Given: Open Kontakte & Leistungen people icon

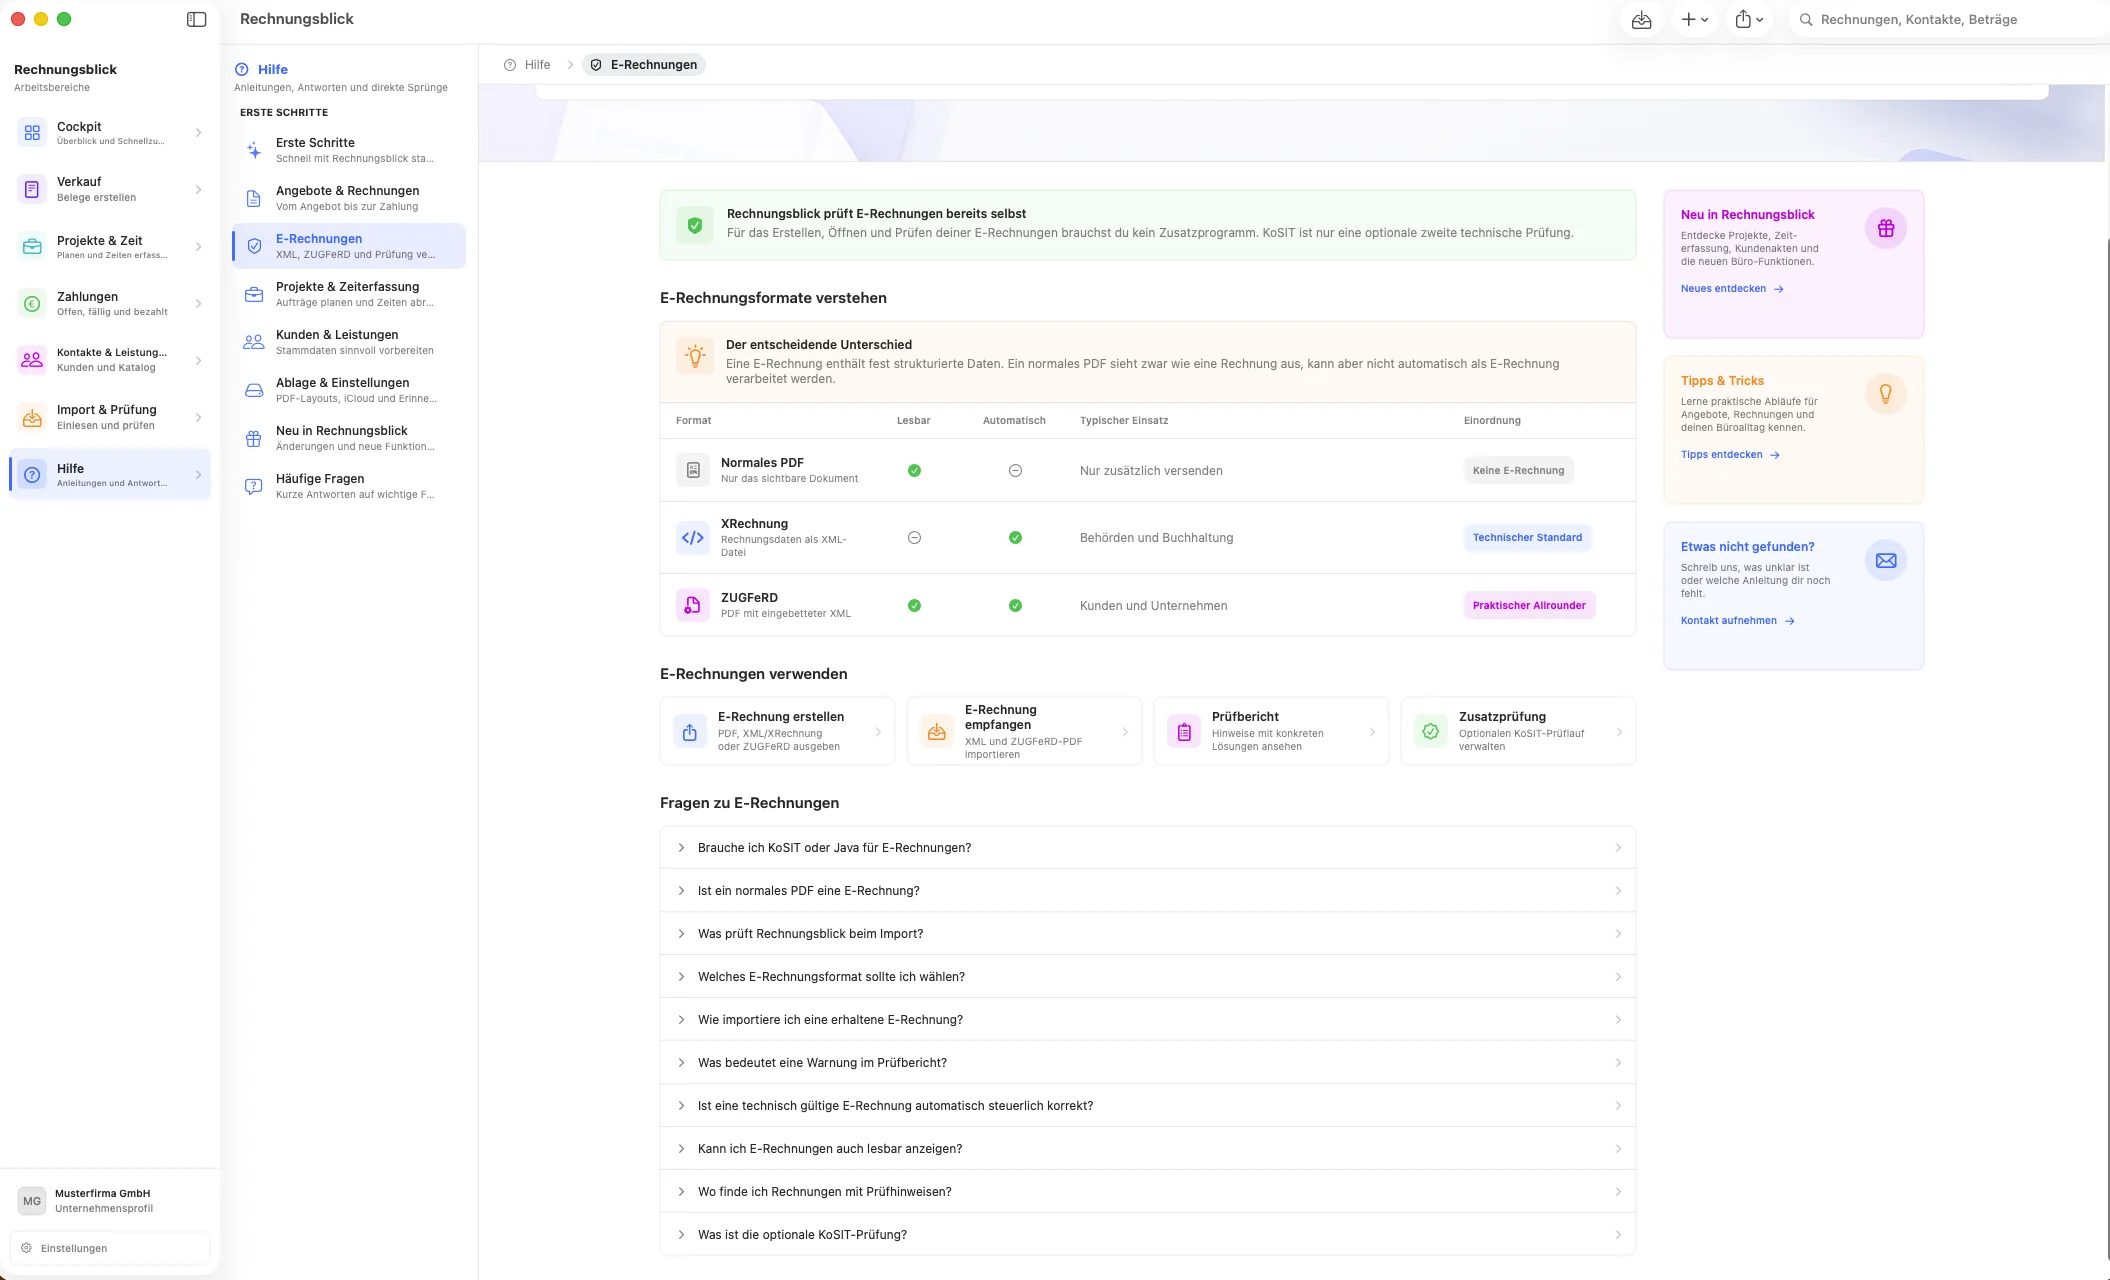Looking at the screenshot, I should (32, 360).
